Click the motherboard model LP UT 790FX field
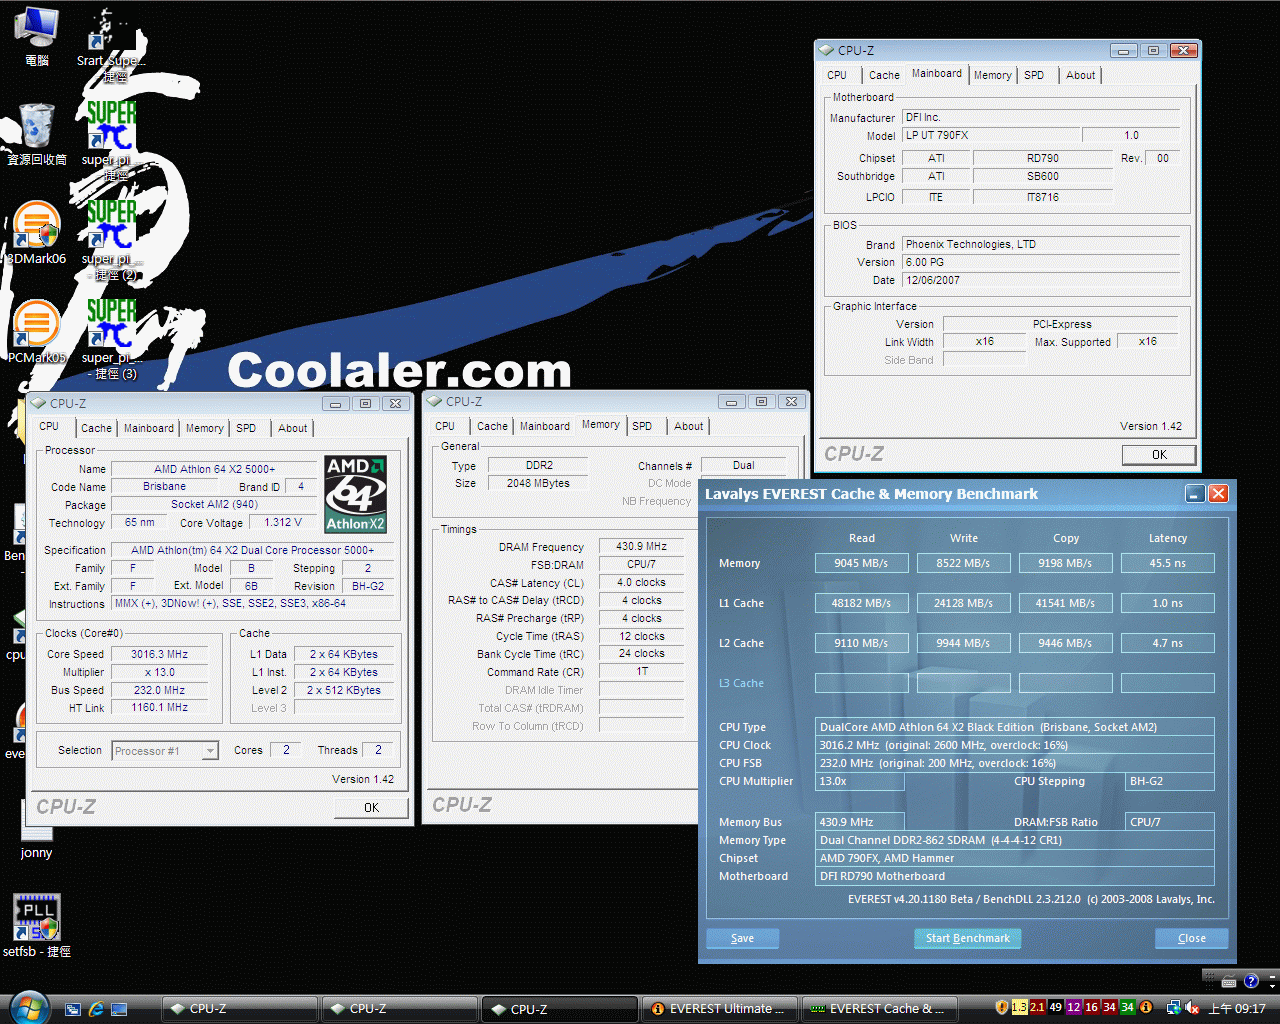Viewport: 1280px width, 1024px height. pyautogui.click(x=992, y=135)
